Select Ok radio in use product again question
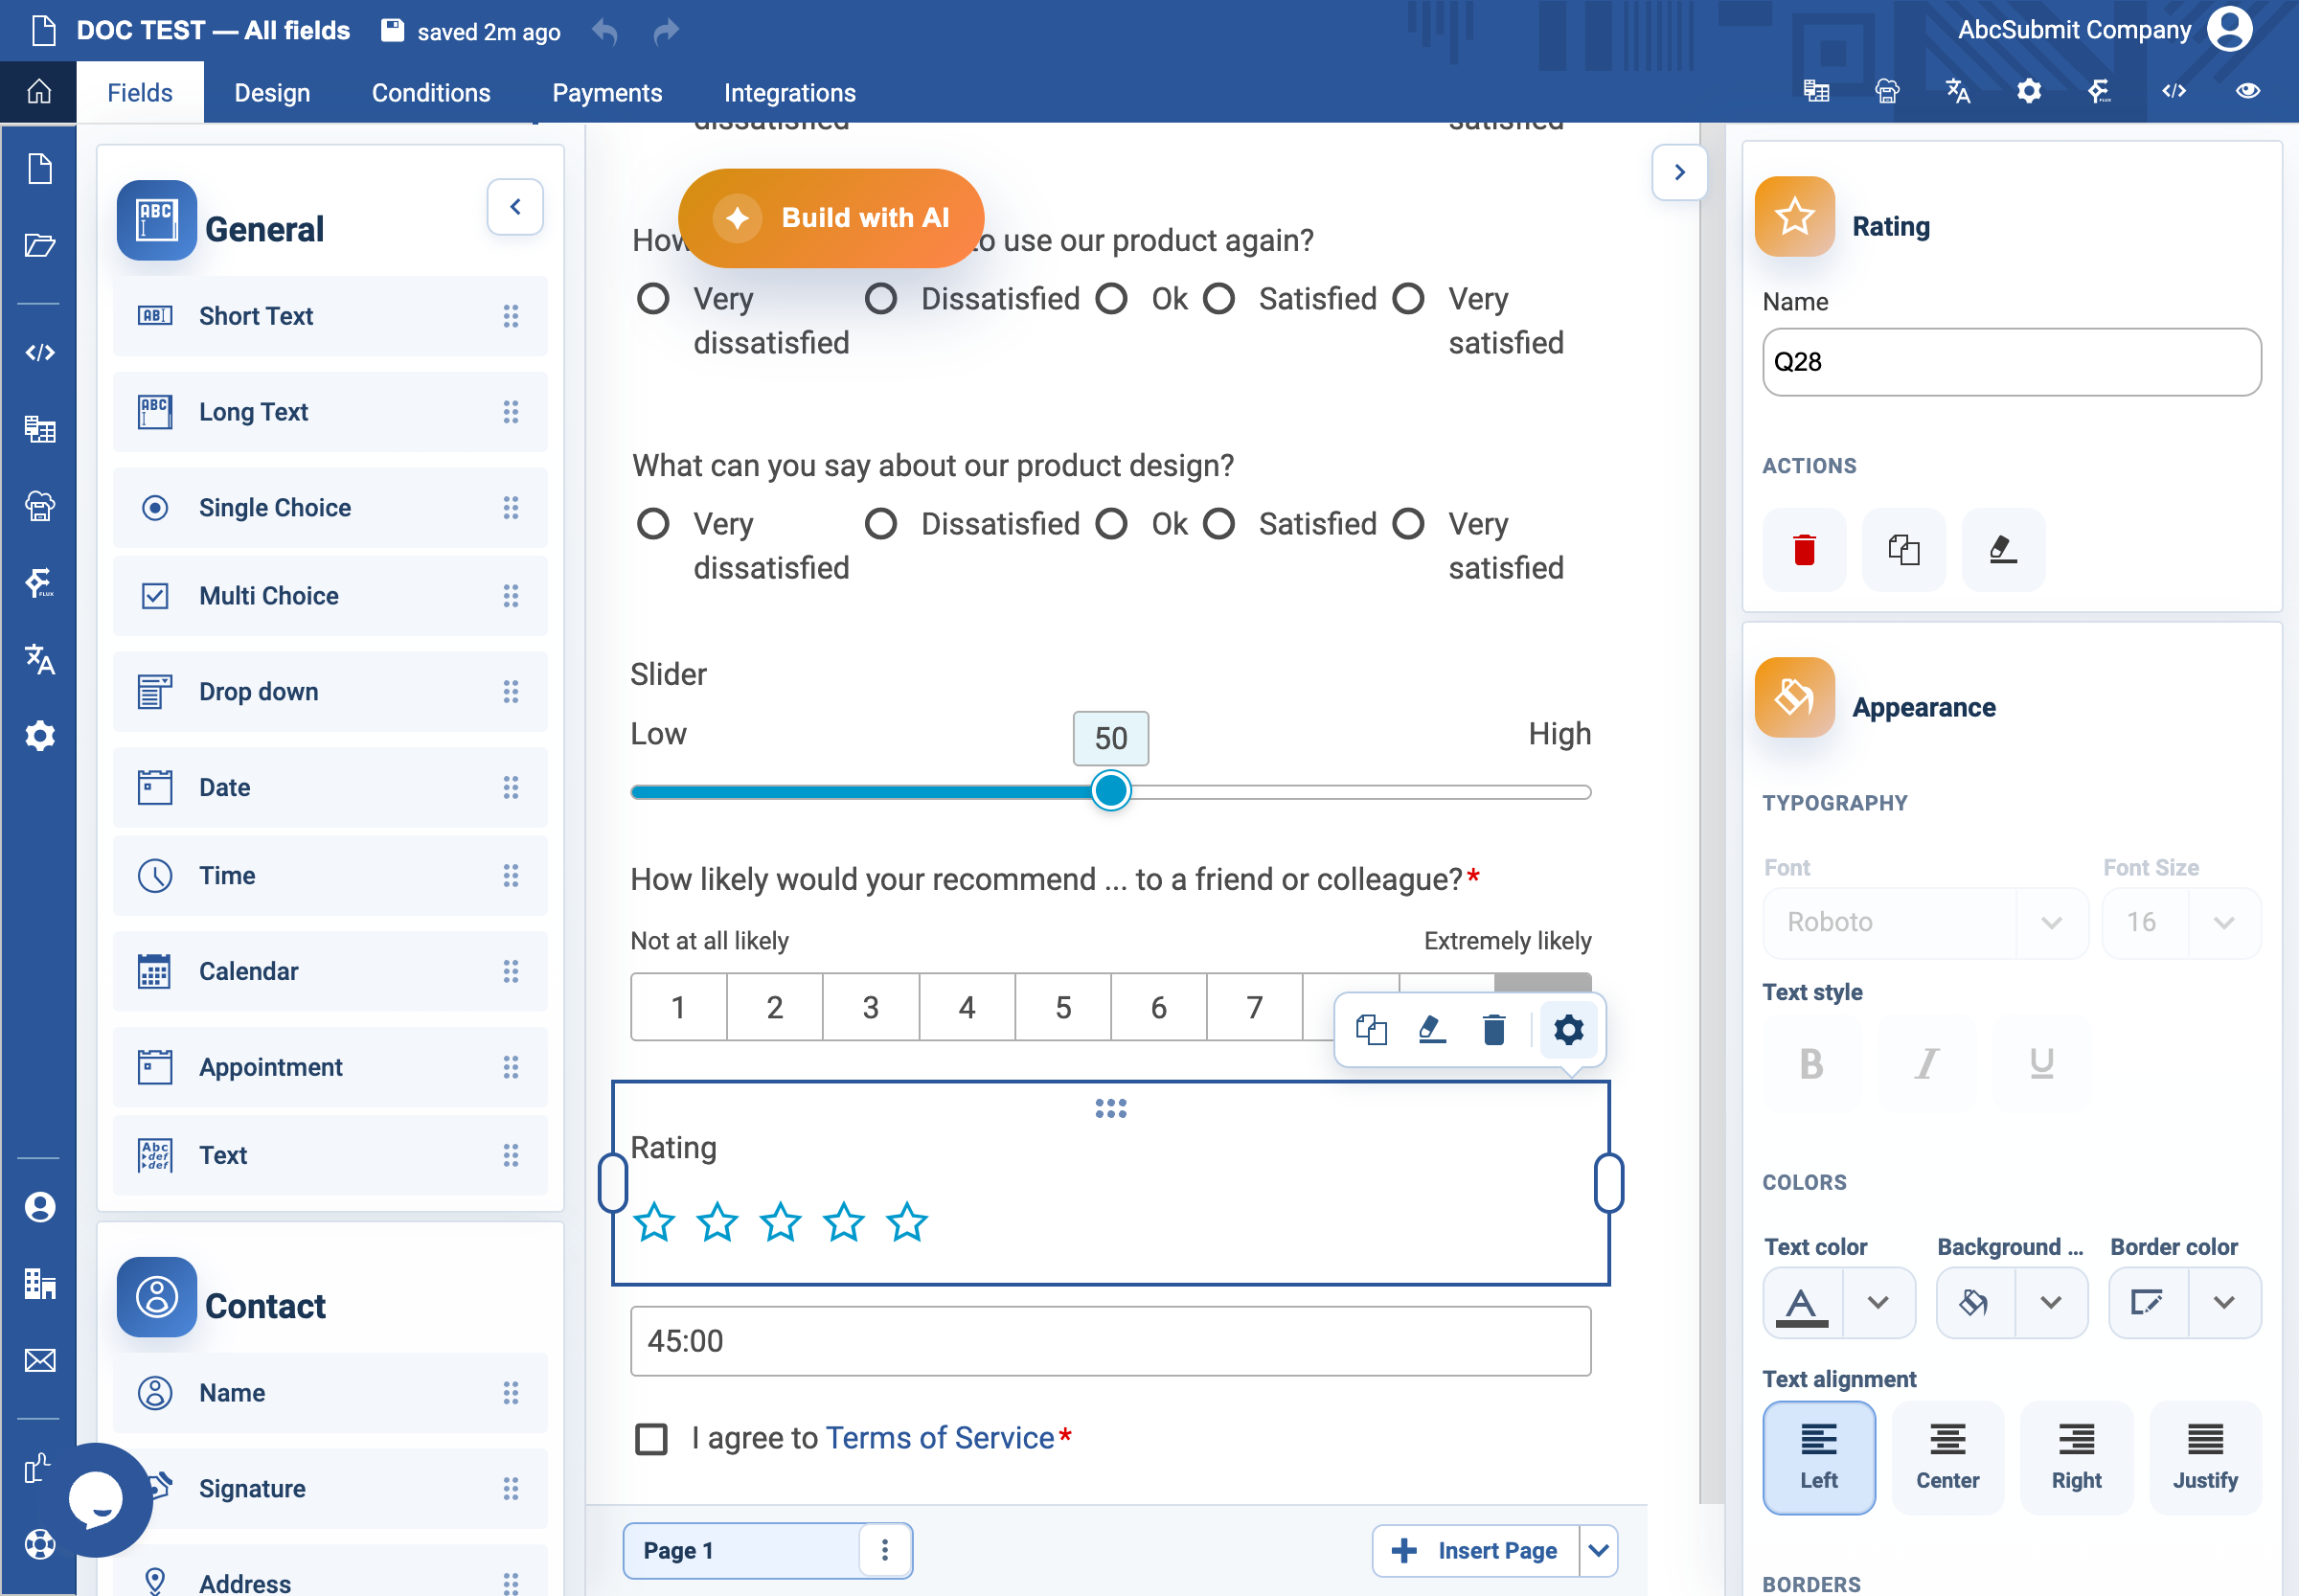Viewport: 2299px width, 1596px height. click(x=1111, y=299)
